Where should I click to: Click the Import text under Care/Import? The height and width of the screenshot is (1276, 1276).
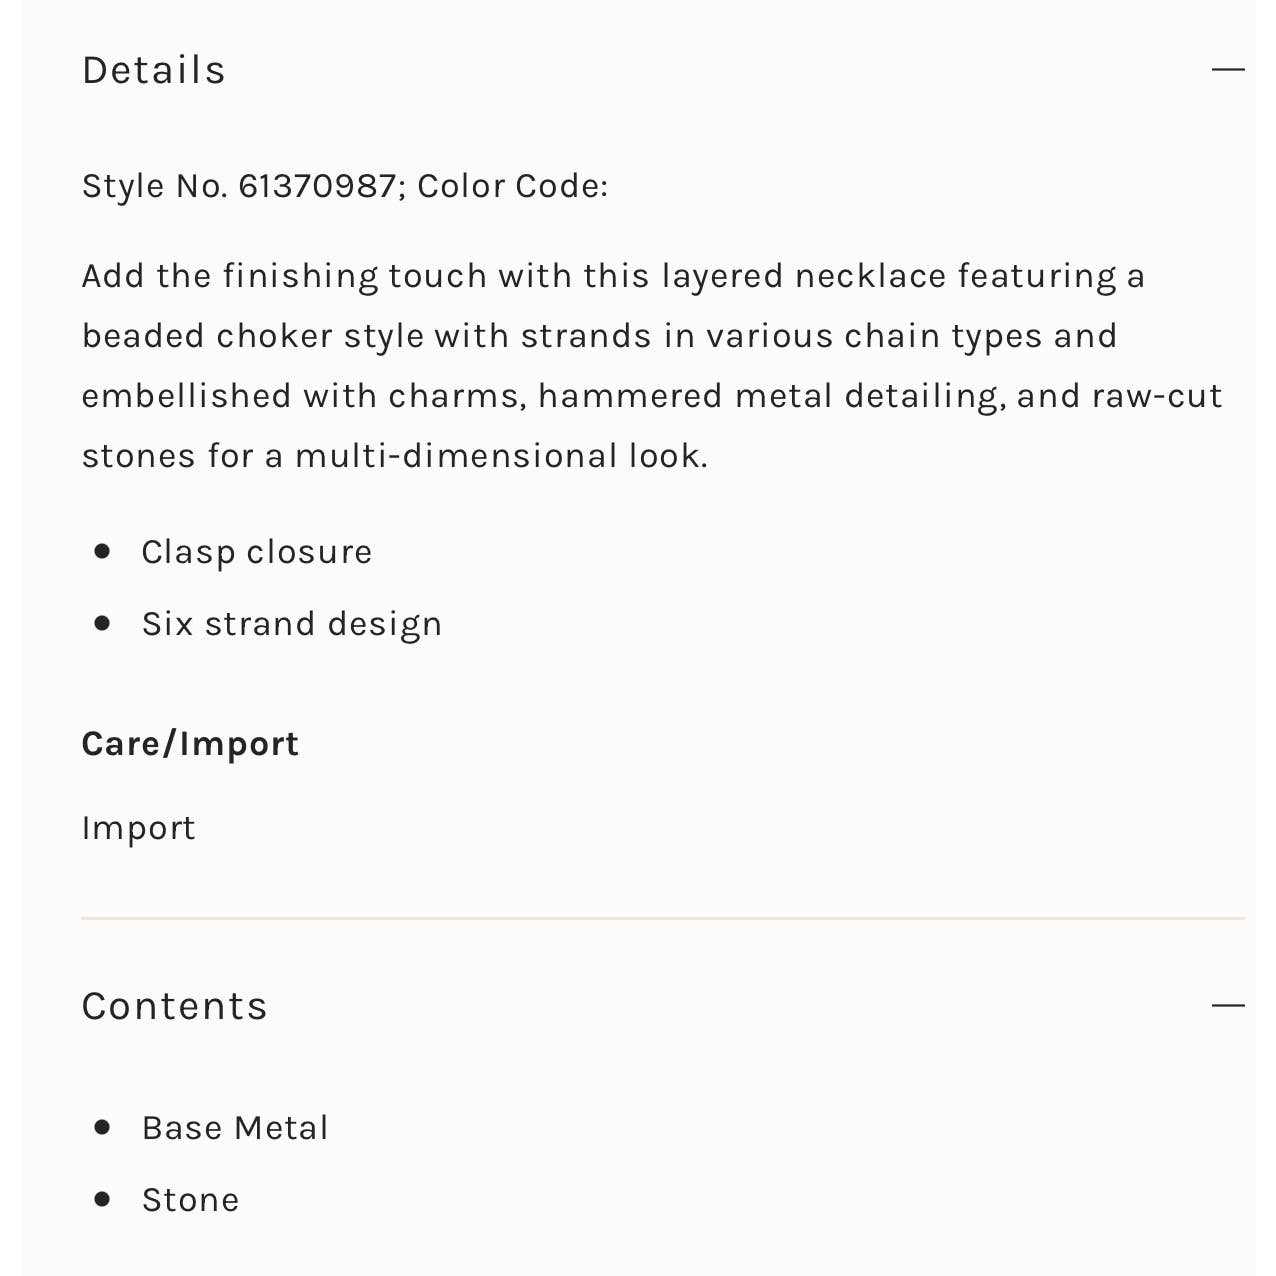coord(139,828)
